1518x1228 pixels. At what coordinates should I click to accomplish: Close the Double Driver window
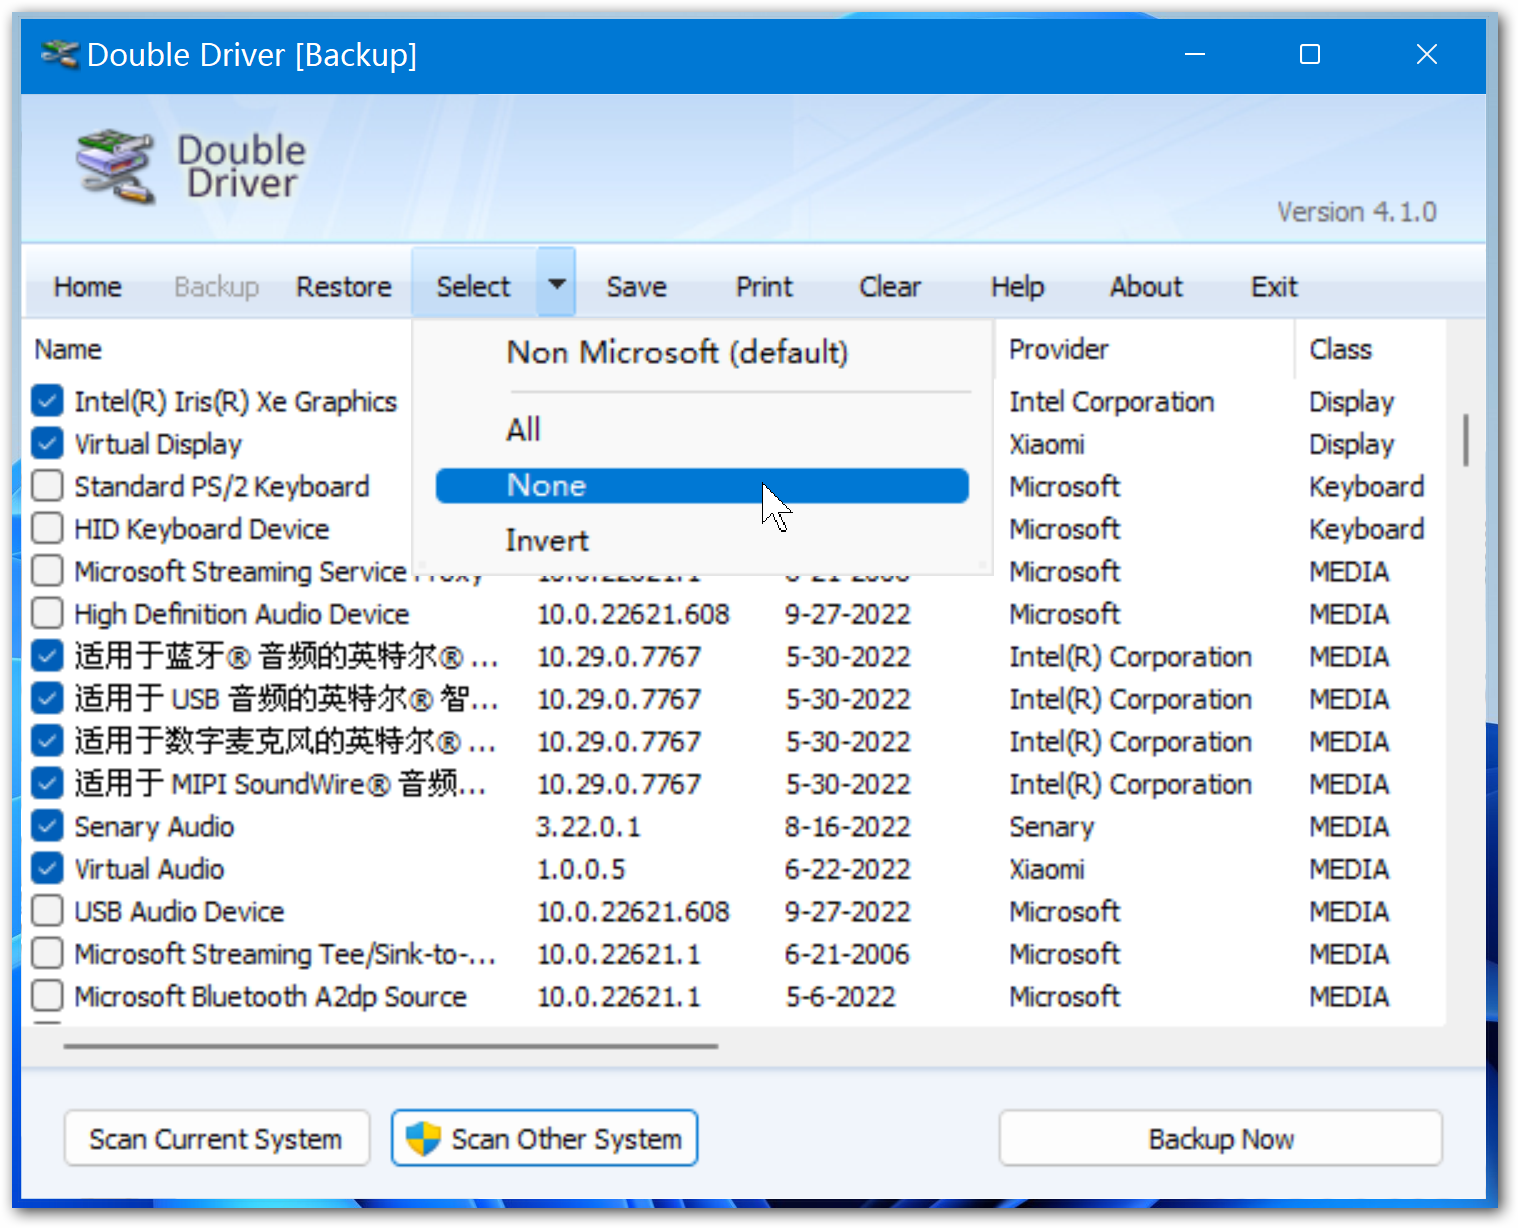(1427, 54)
